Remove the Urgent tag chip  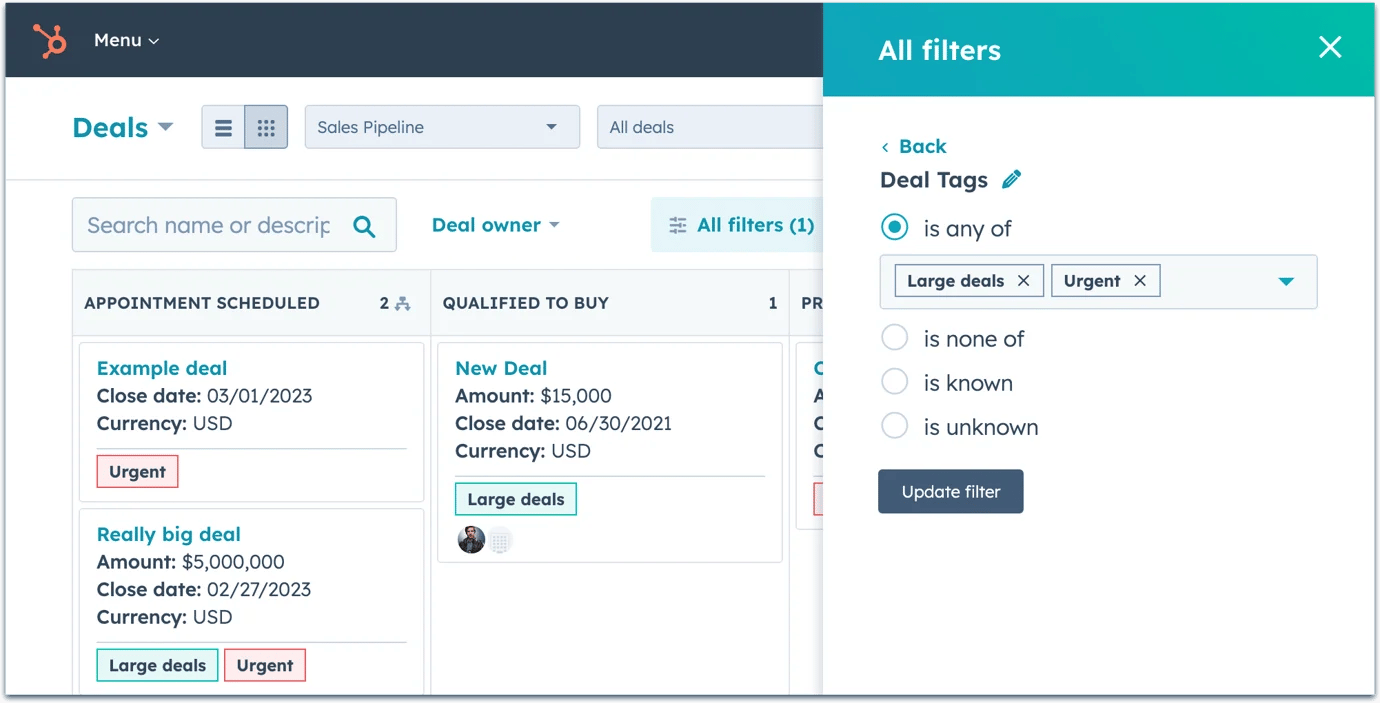click(1139, 281)
